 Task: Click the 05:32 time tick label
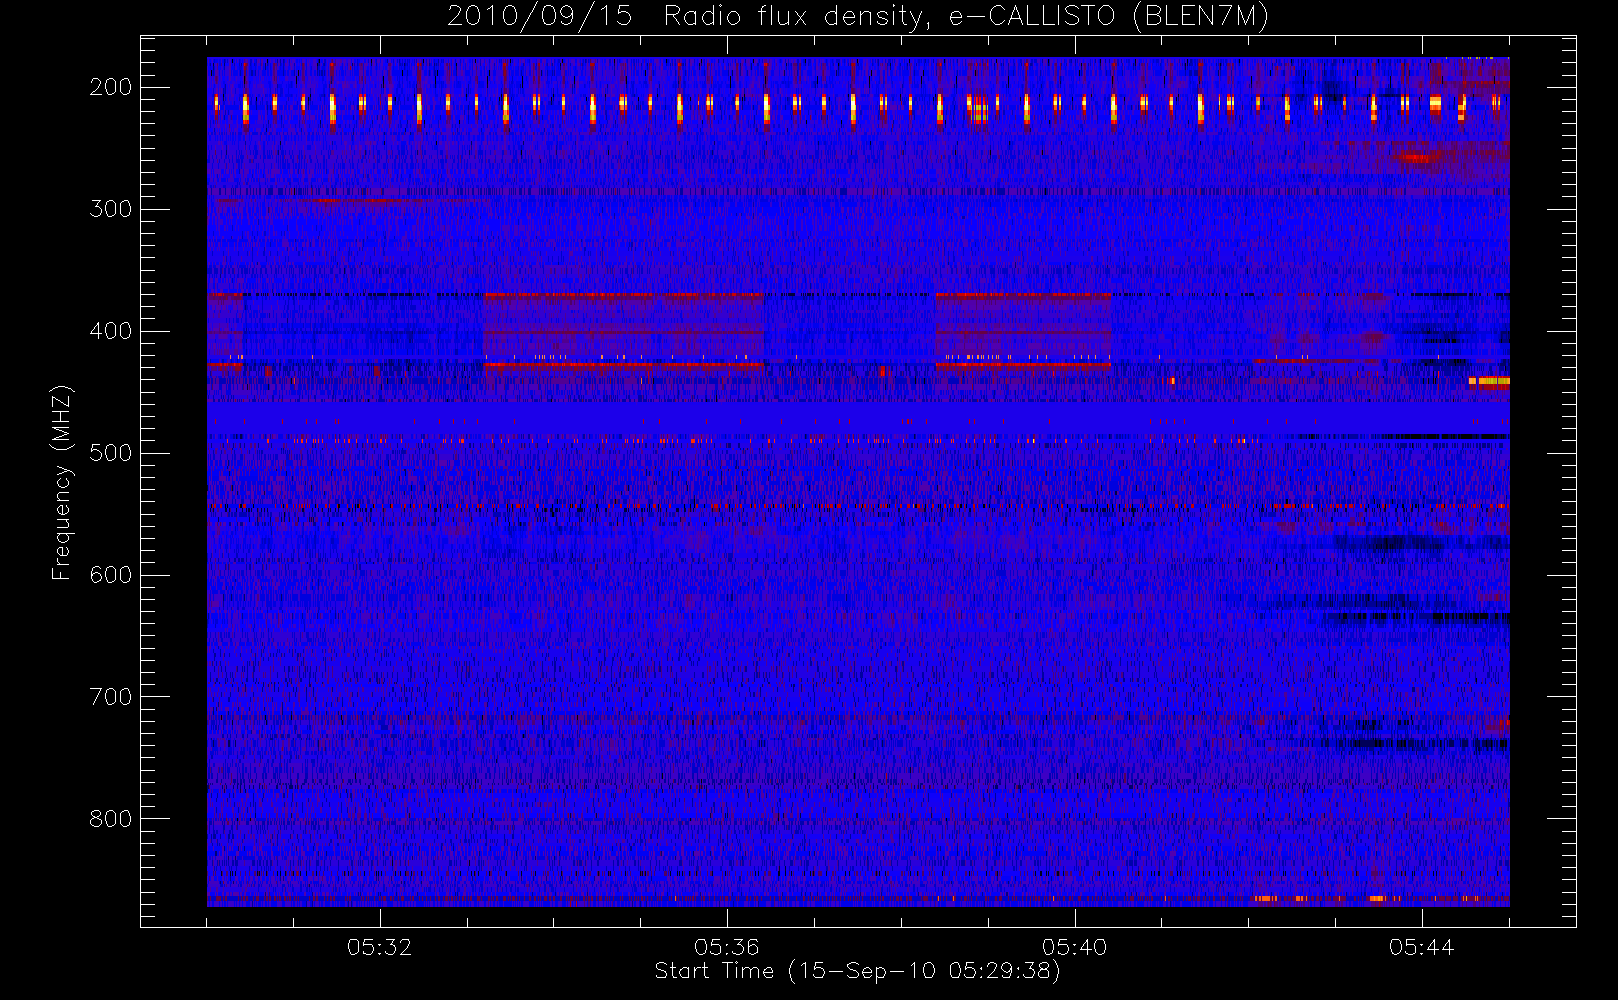coord(380,947)
